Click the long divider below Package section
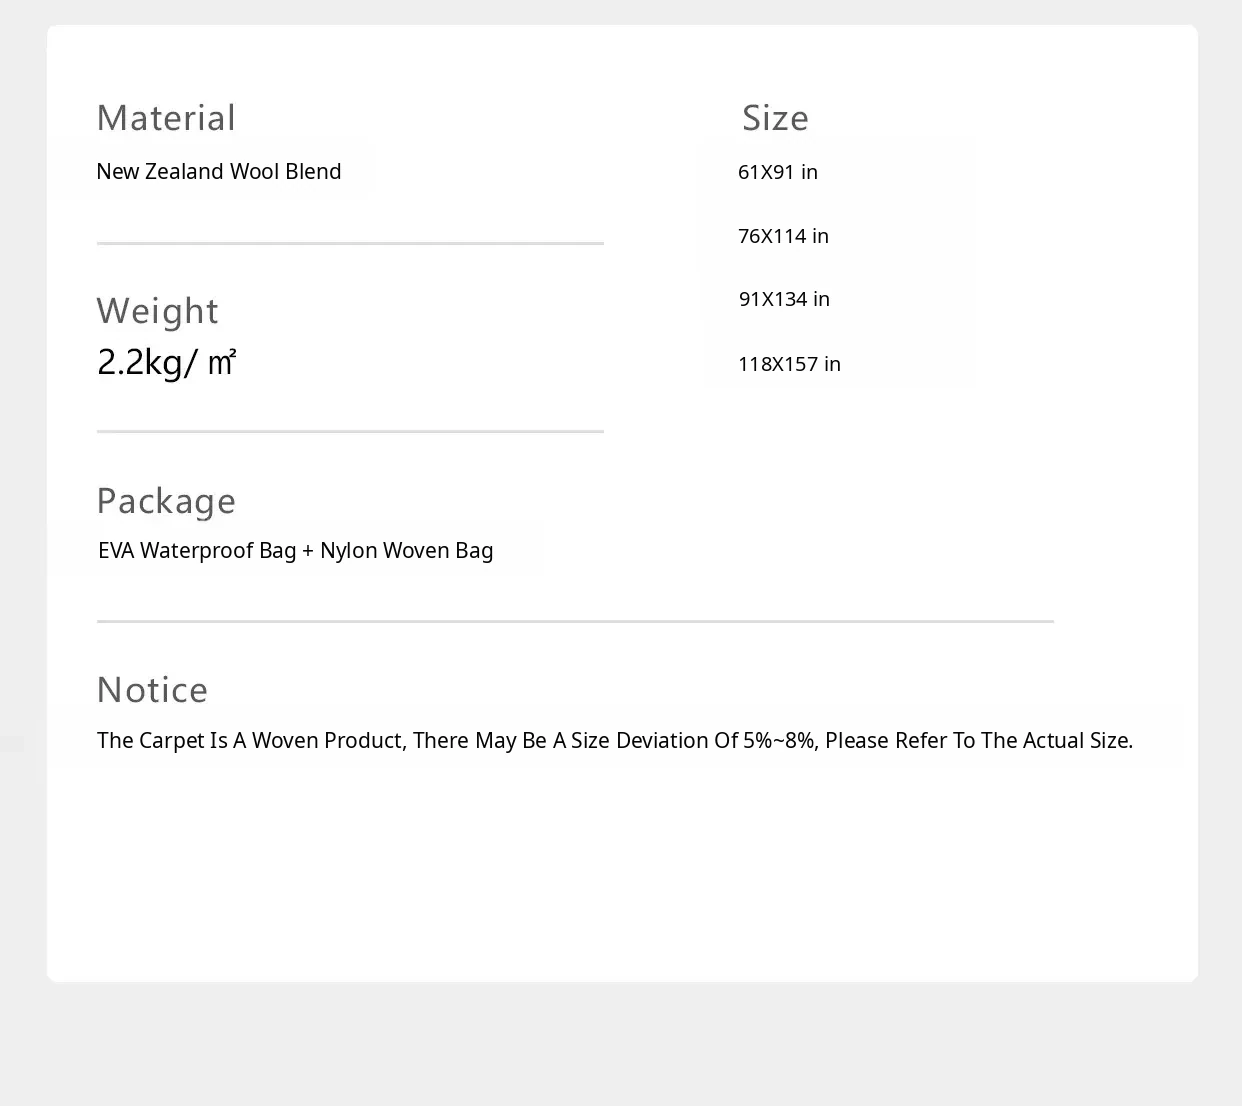 pos(575,621)
